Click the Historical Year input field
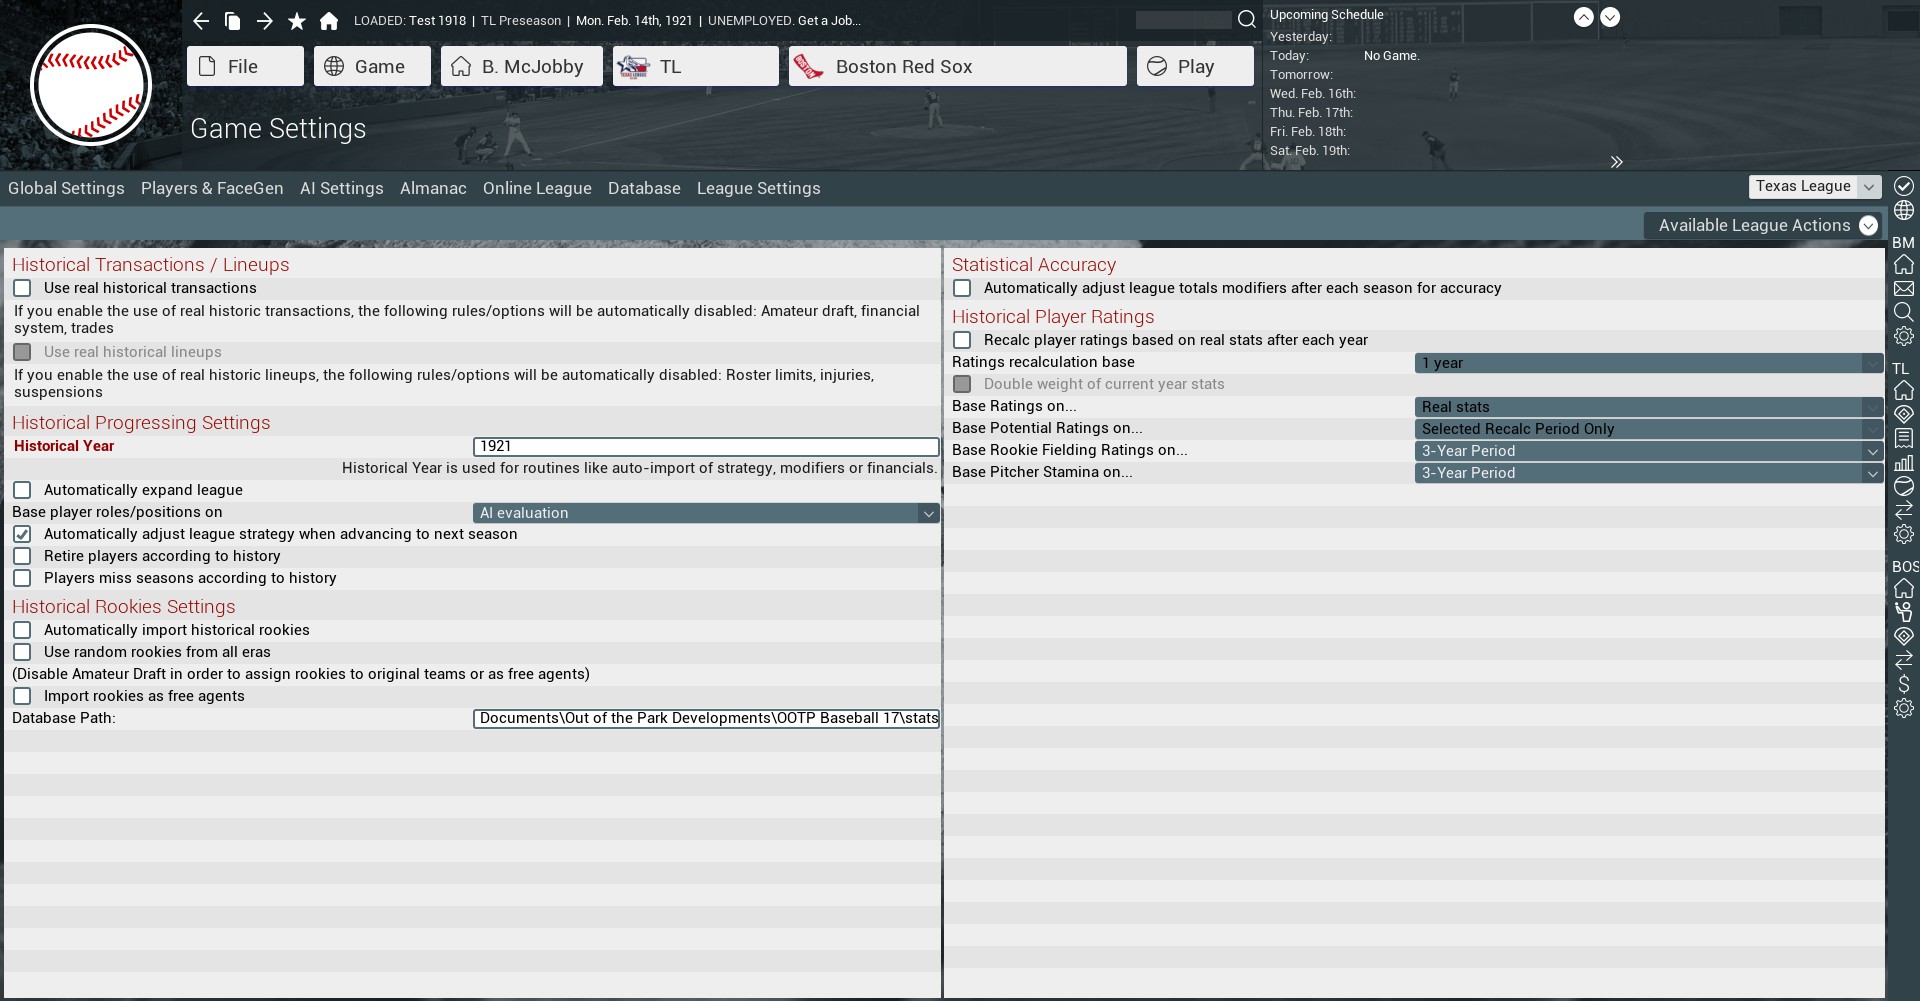The image size is (1920, 1001). (x=705, y=447)
